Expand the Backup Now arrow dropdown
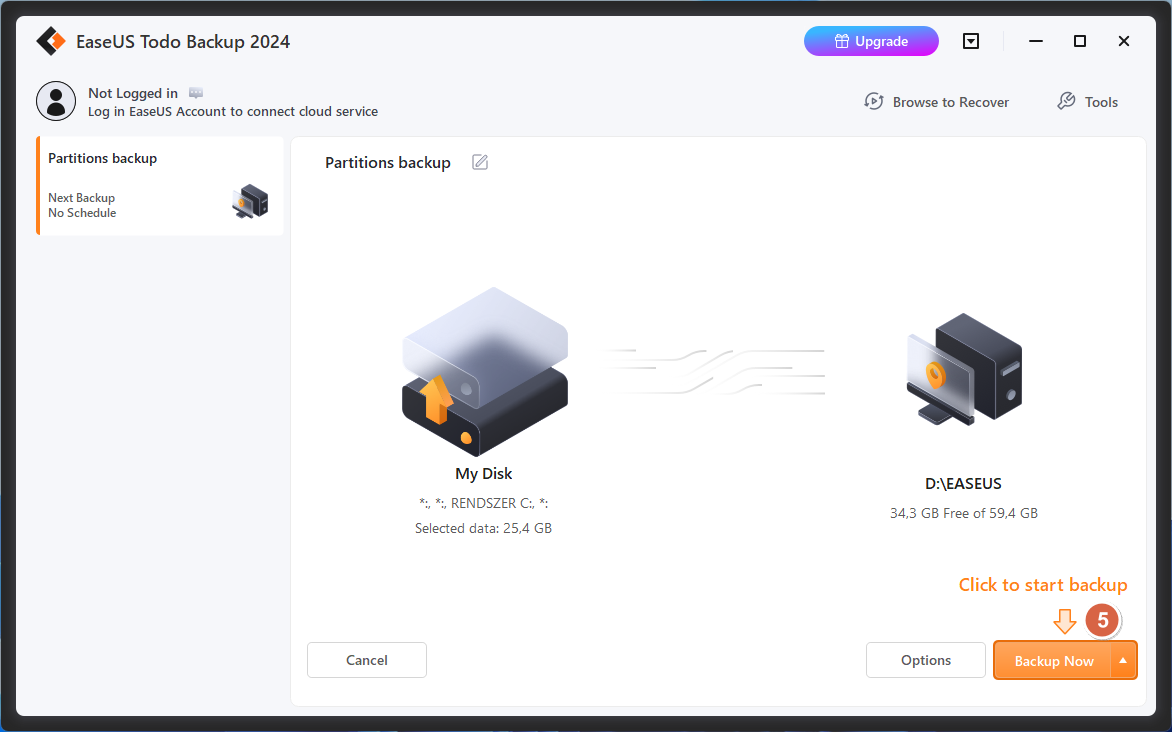 coord(1123,661)
